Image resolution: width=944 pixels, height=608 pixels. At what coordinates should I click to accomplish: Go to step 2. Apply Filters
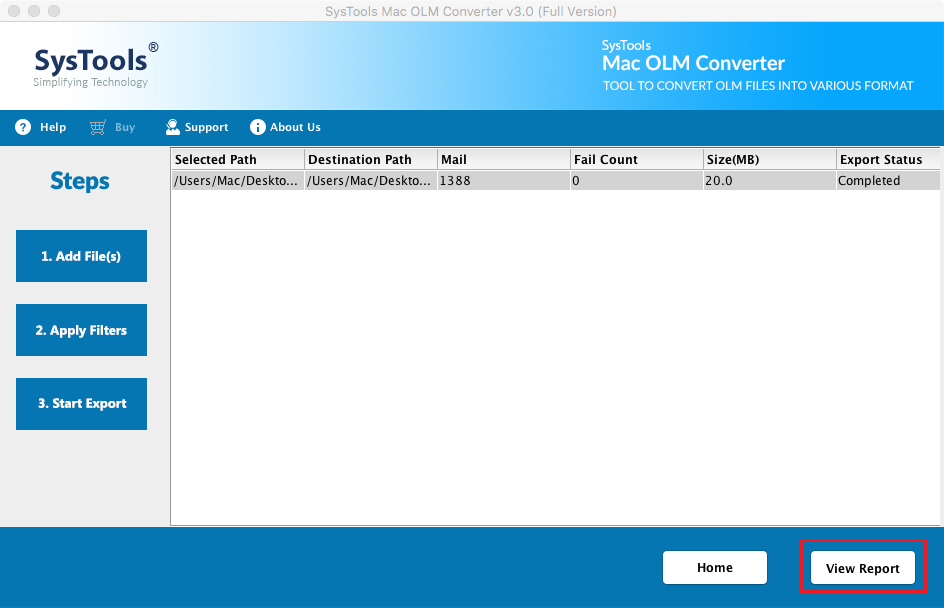(81, 330)
